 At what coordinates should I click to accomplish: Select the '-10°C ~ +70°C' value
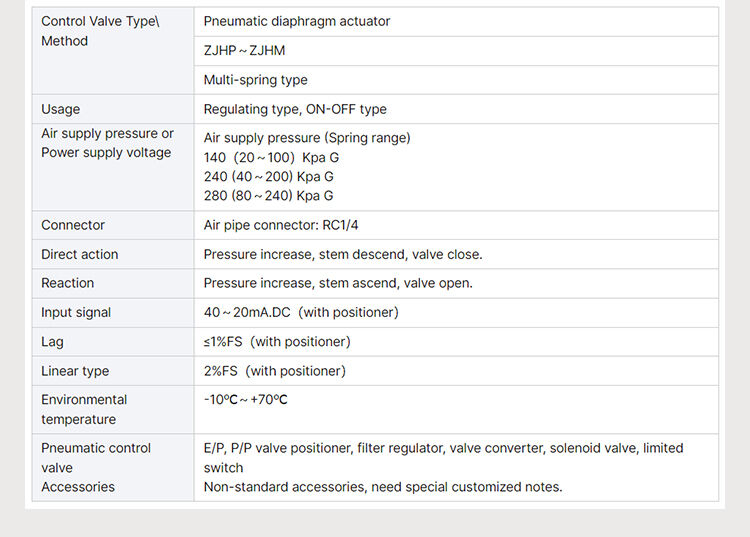click(x=246, y=399)
